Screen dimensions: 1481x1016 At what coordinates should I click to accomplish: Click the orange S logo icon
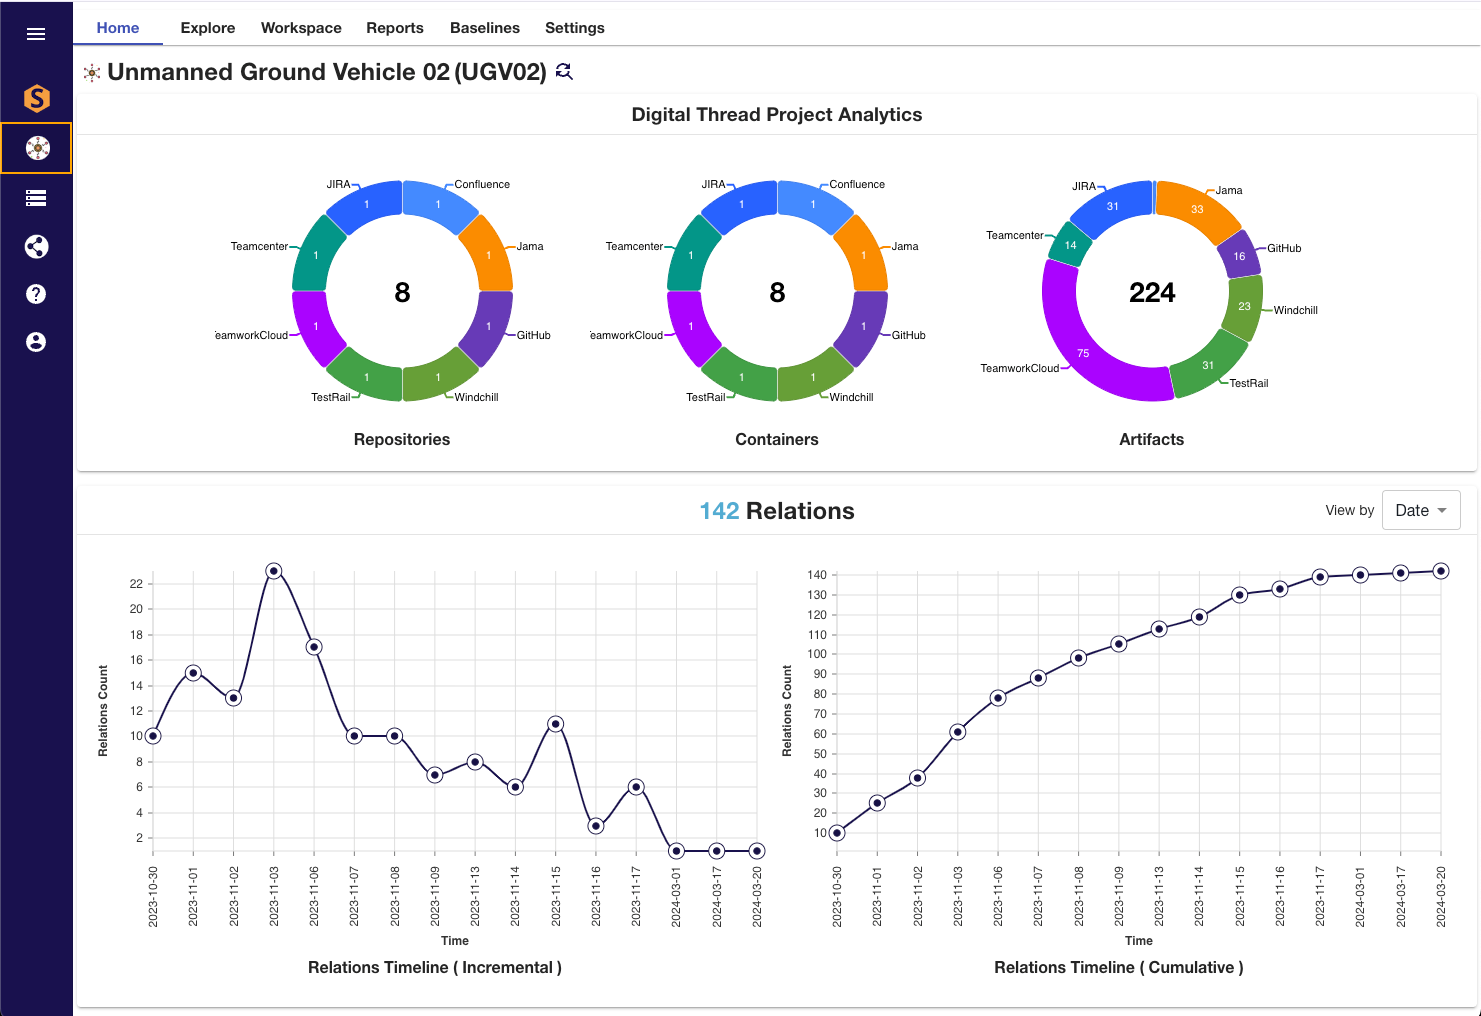pyautogui.click(x=37, y=98)
